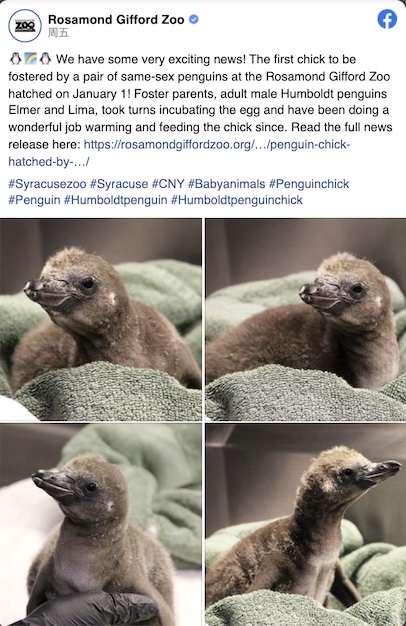This screenshot has width=406, height=626.
Task: Click the blue verified badge
Action: 194,19
